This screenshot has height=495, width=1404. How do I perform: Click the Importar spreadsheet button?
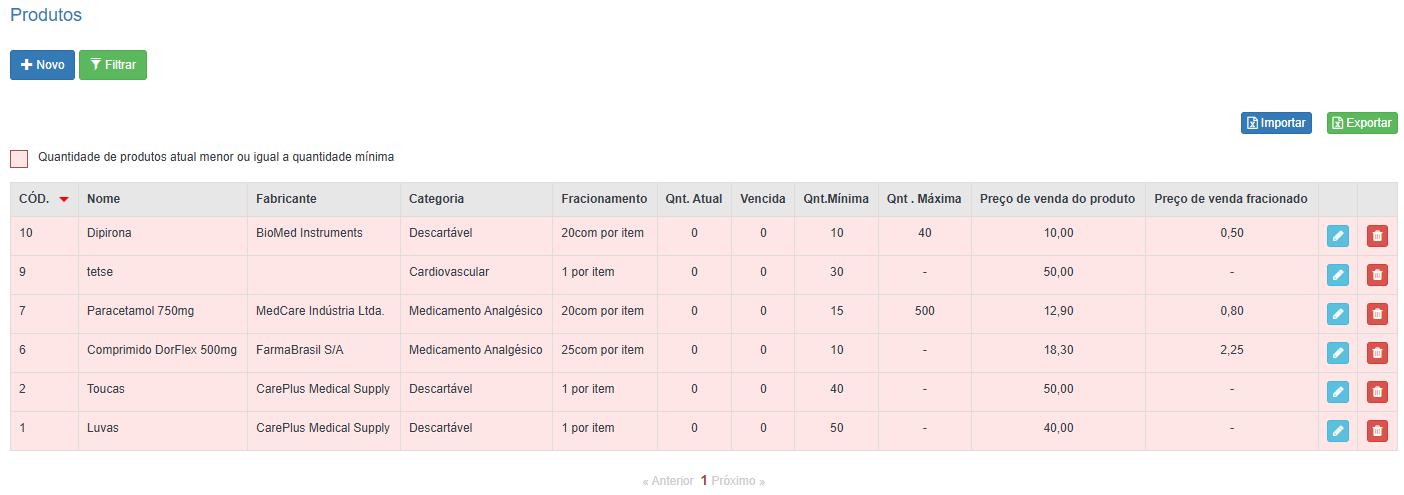pyautogui.click(x=1276, y=123)
